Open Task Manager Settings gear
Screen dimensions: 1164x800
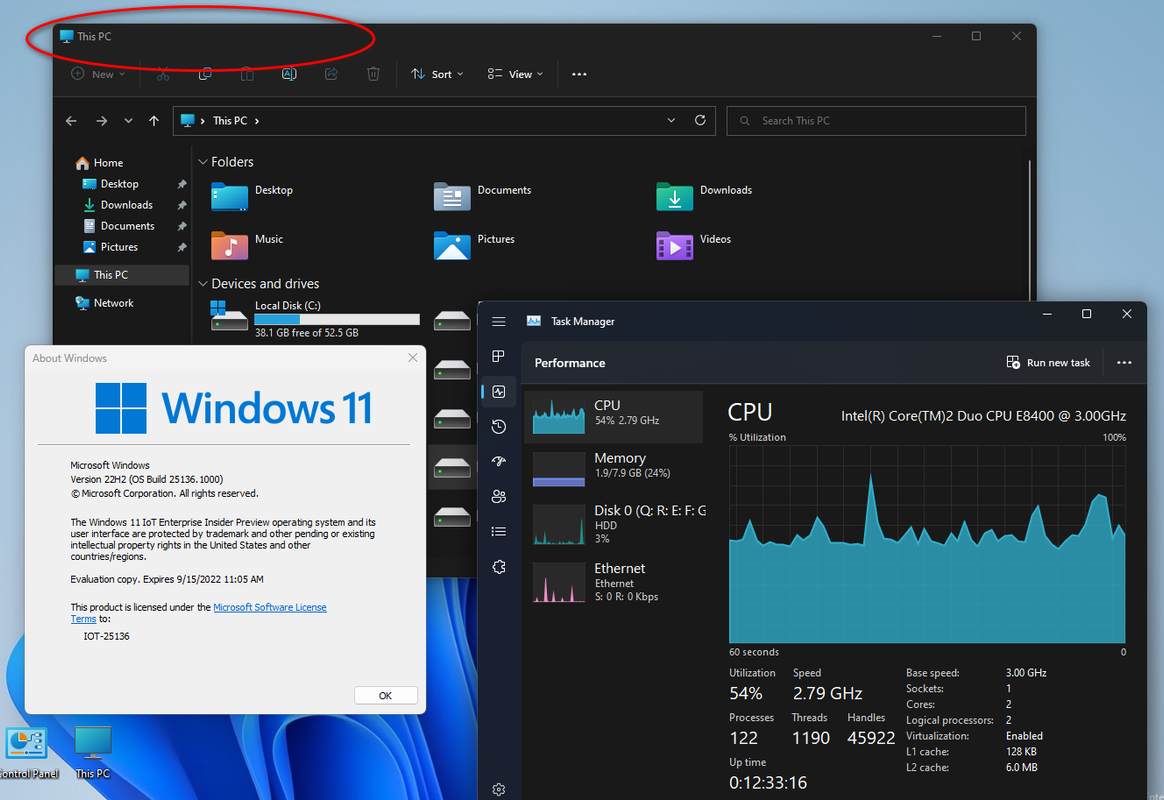499,790
